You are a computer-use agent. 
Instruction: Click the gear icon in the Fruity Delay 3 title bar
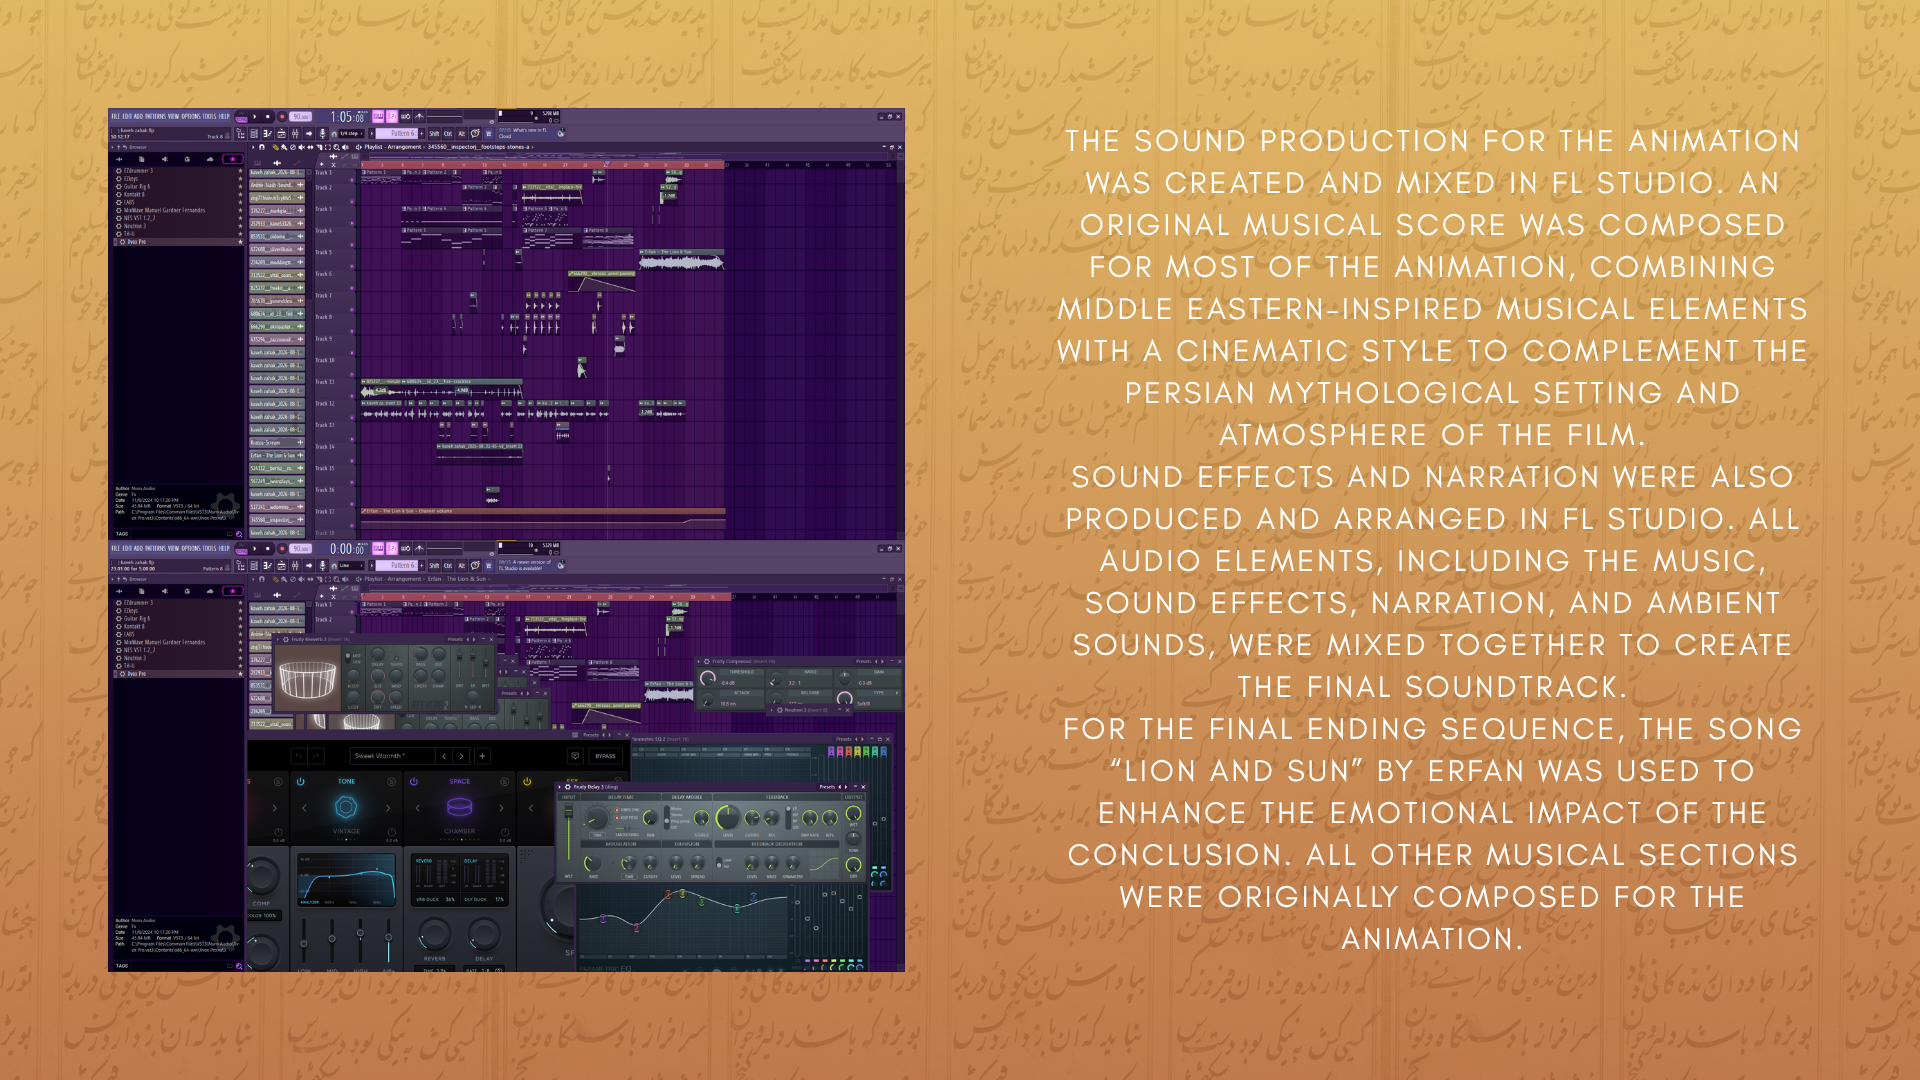tap(568, 787)
